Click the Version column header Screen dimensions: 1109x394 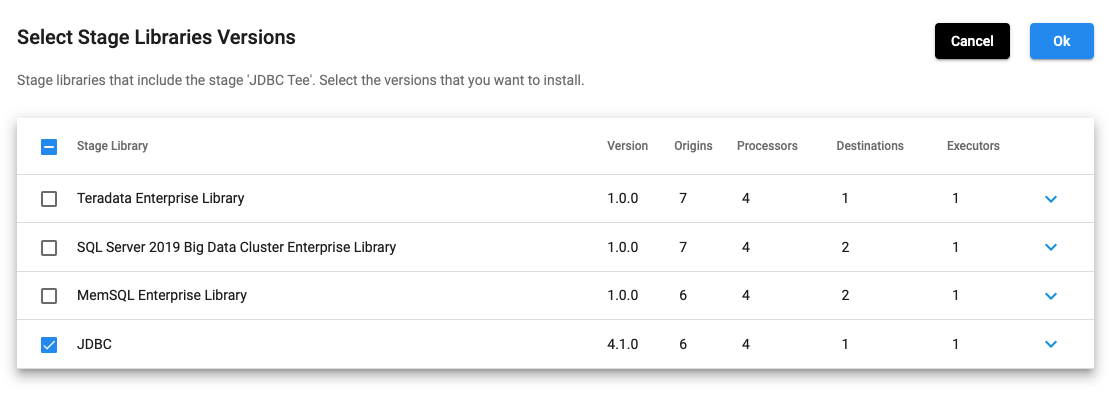coord(627,146)
